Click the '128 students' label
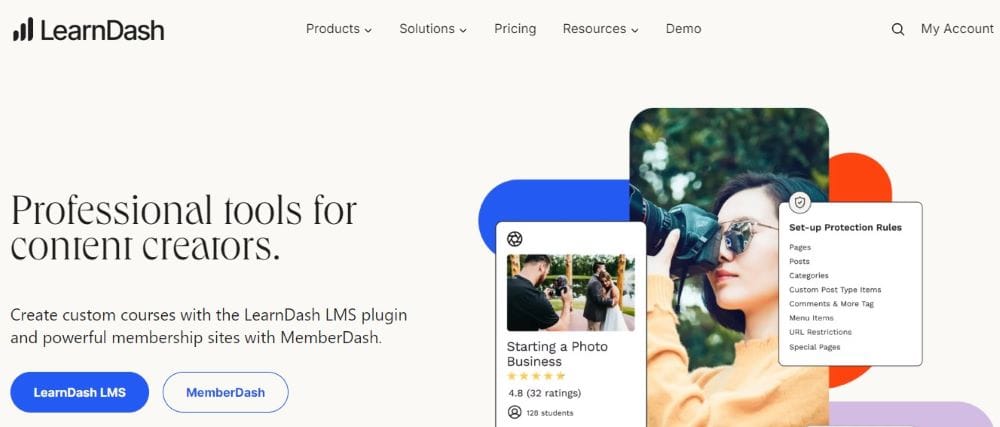 click(549, 413)
